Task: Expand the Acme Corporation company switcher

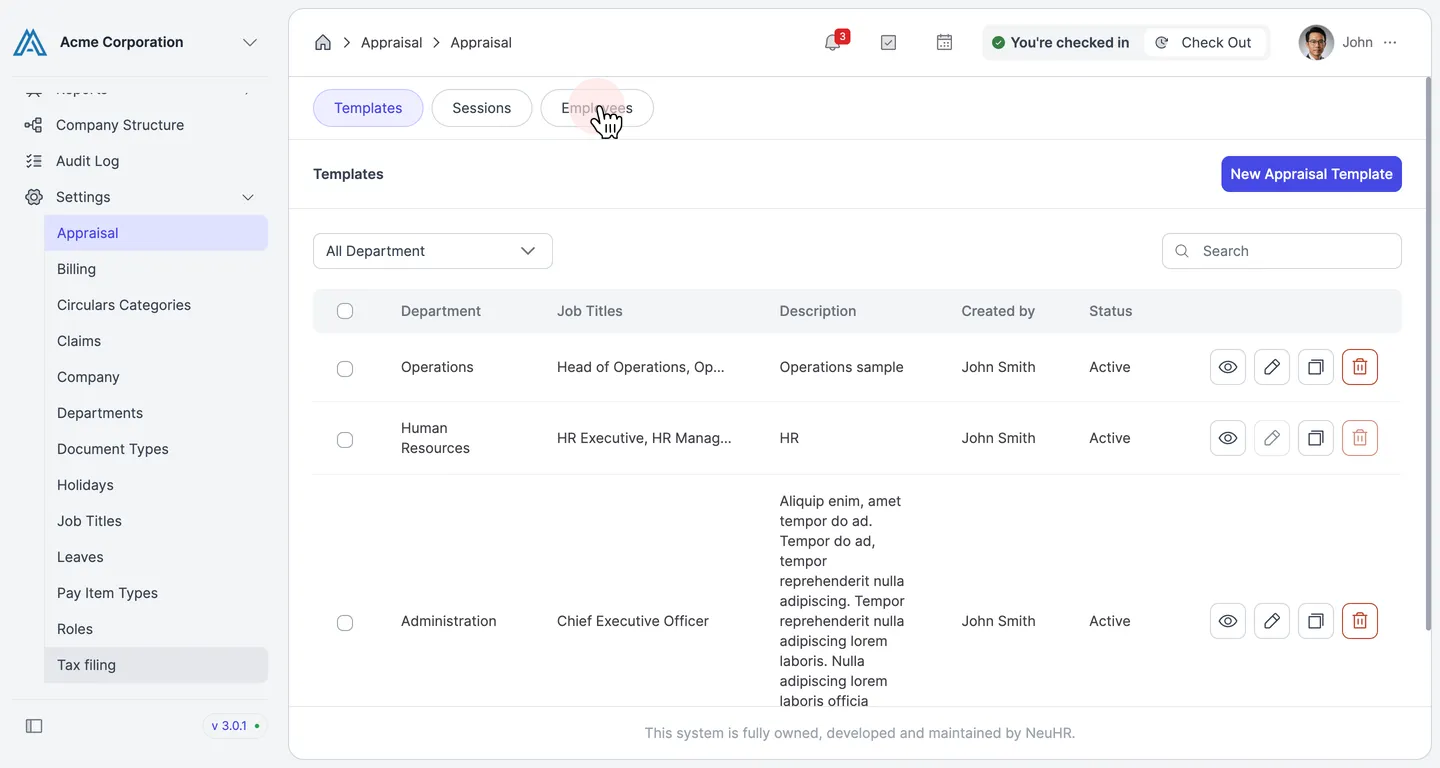Action: click(250, 42)
